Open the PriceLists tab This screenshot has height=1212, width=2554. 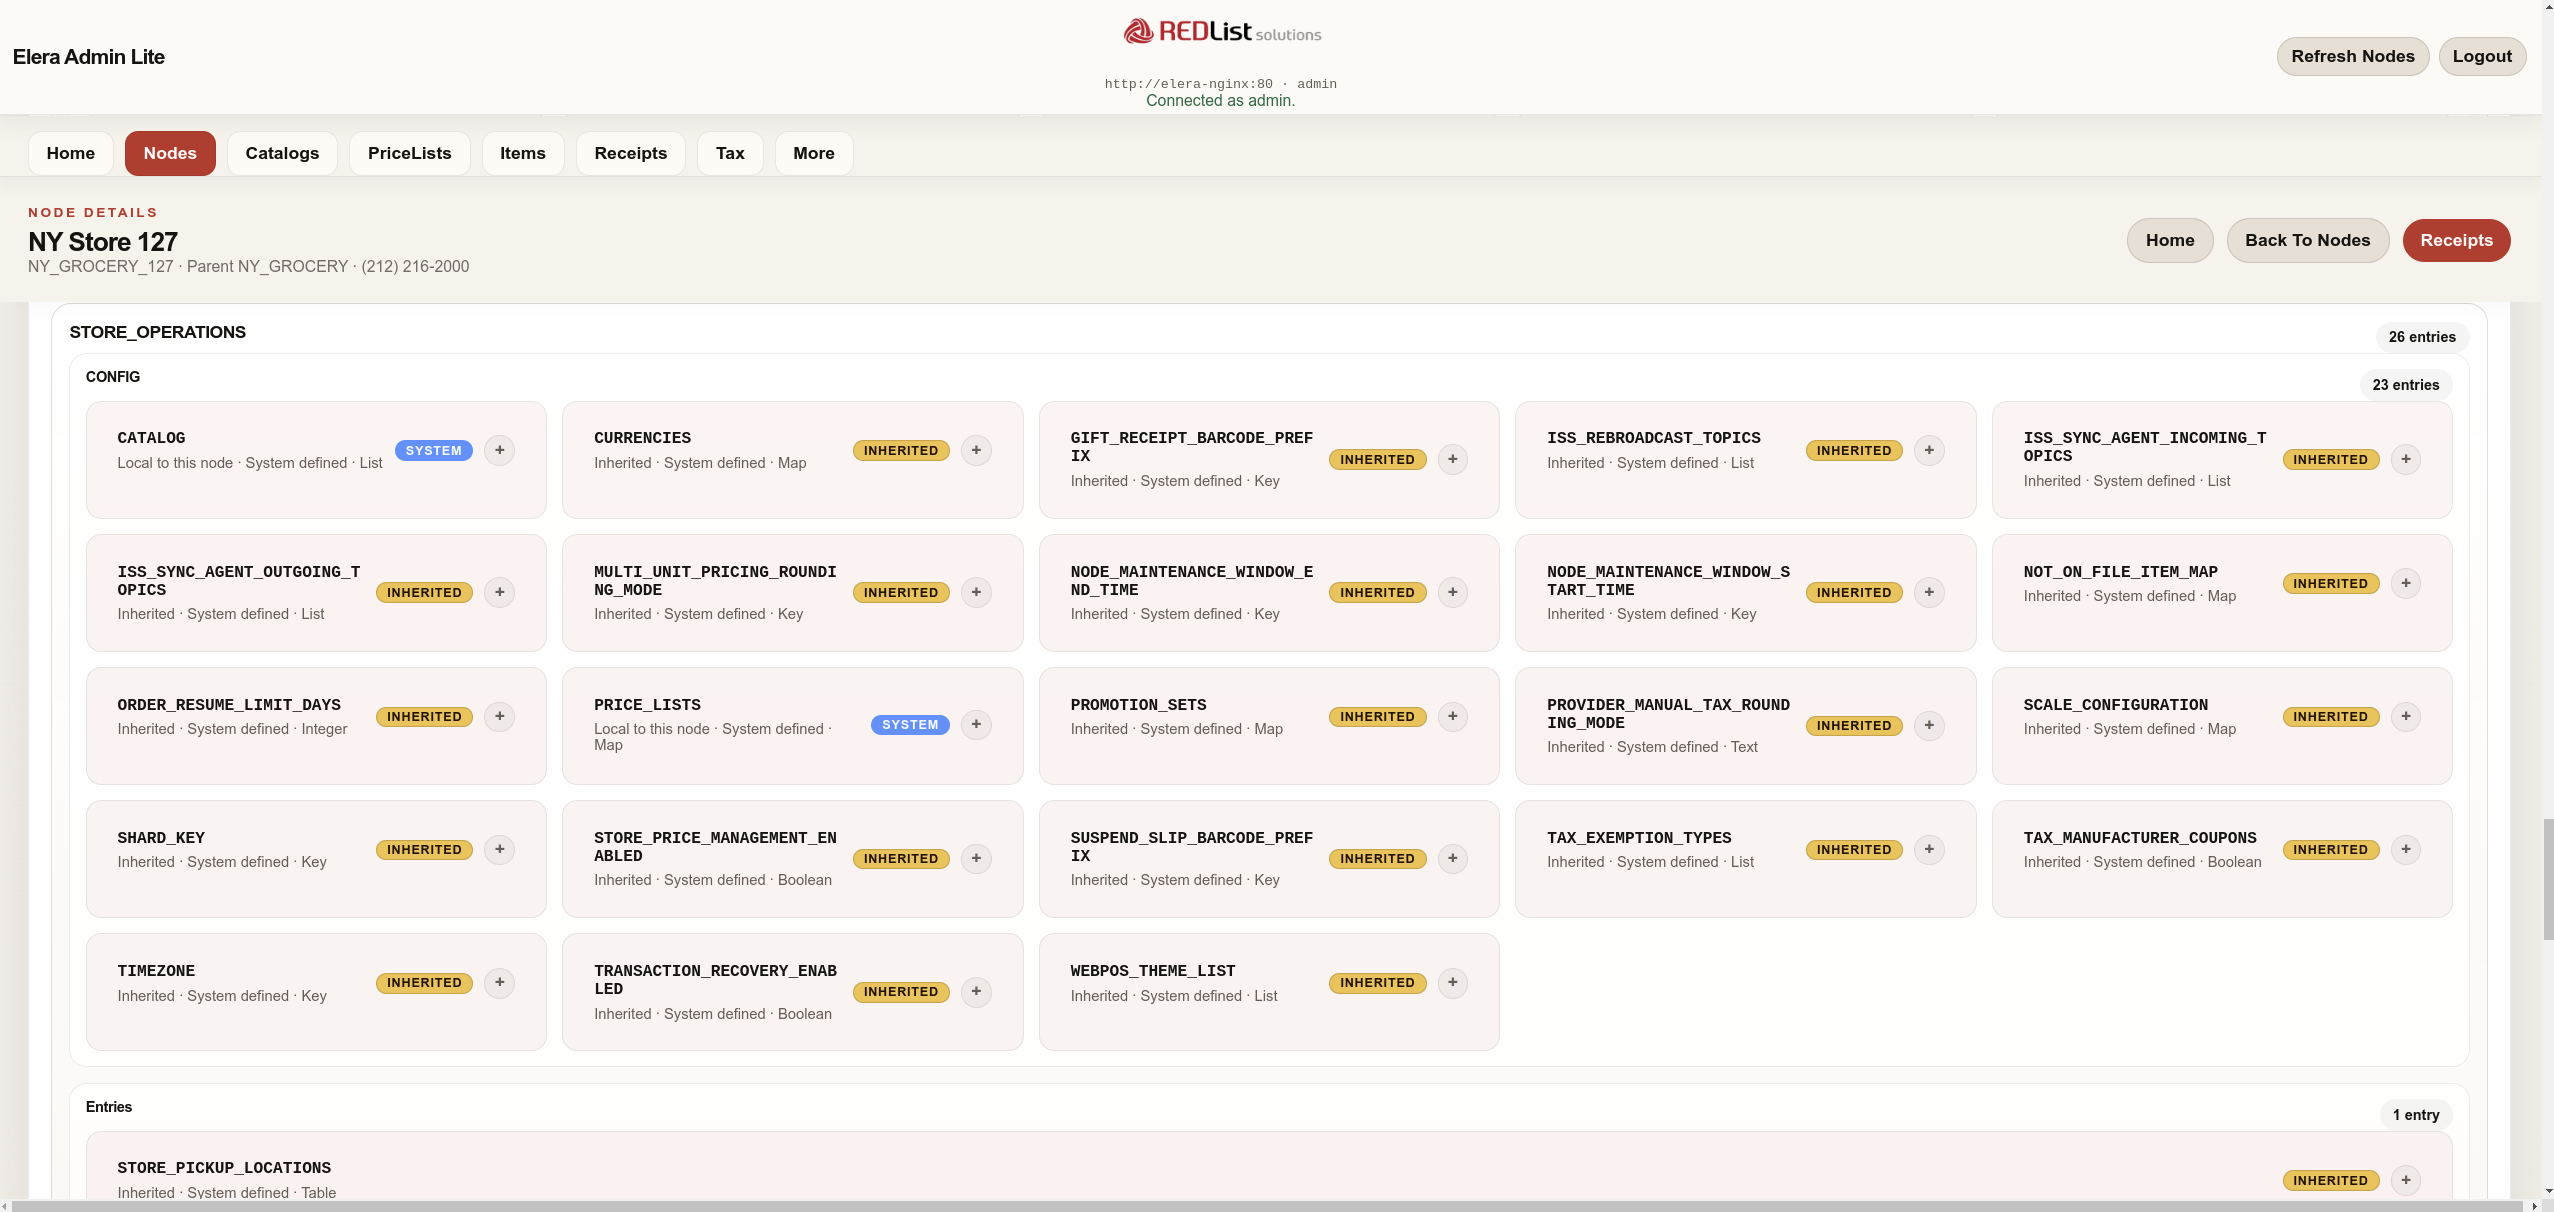point(409,153)
